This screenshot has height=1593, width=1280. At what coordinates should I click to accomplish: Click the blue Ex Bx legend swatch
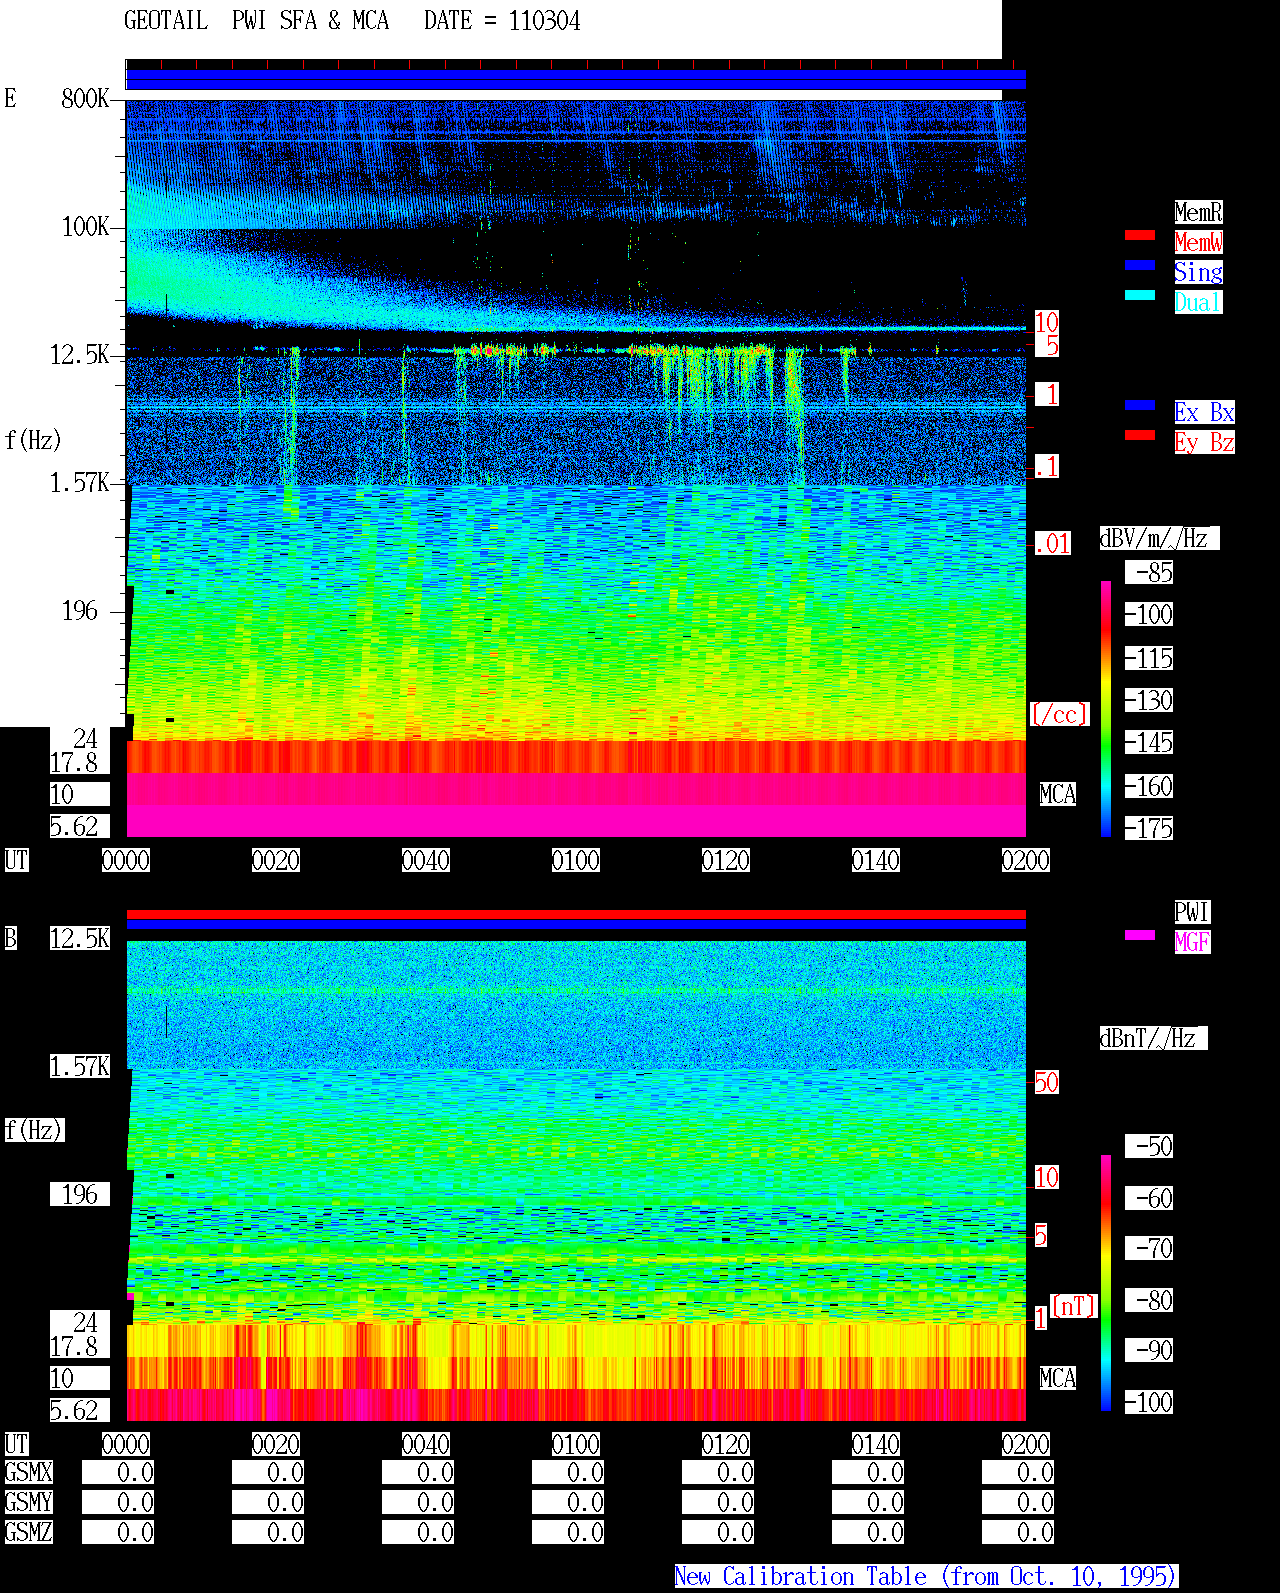click(x=1140, y=405)
